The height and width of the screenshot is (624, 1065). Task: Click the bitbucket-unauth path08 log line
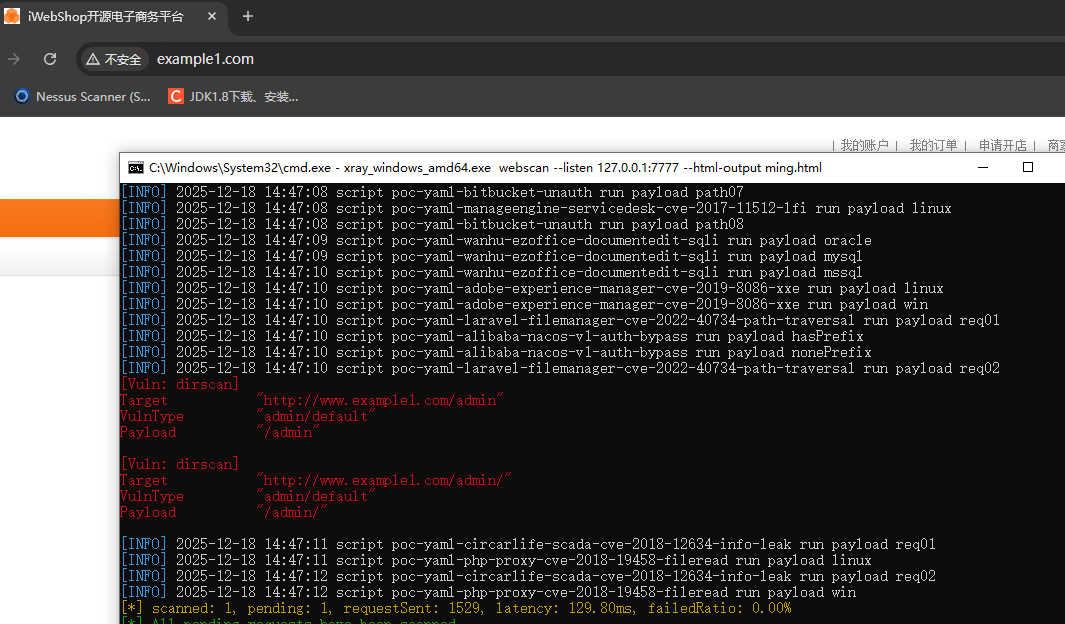[433, 224]
